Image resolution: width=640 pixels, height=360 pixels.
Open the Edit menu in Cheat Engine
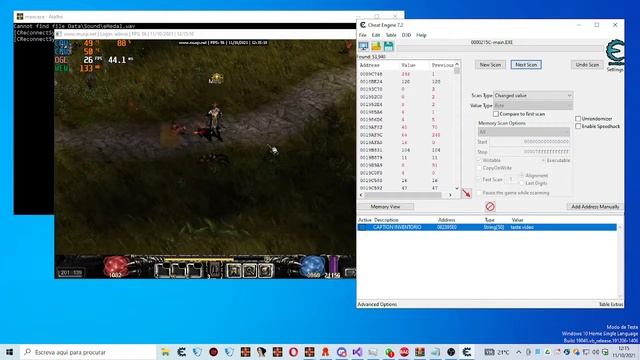376,35
